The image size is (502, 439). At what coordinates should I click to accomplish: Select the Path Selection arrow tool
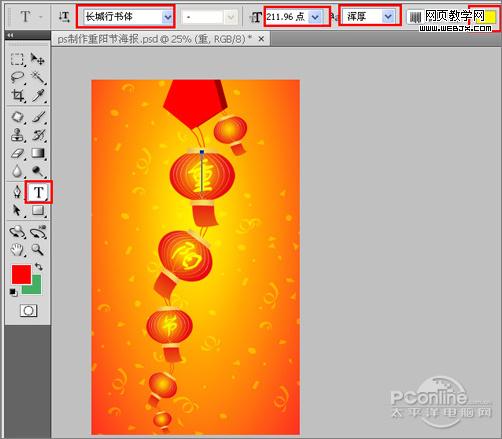click(x=17, y=211)
